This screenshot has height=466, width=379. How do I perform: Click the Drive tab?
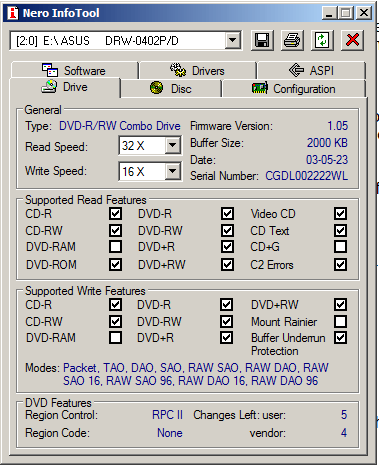click(x=65, y=87)
